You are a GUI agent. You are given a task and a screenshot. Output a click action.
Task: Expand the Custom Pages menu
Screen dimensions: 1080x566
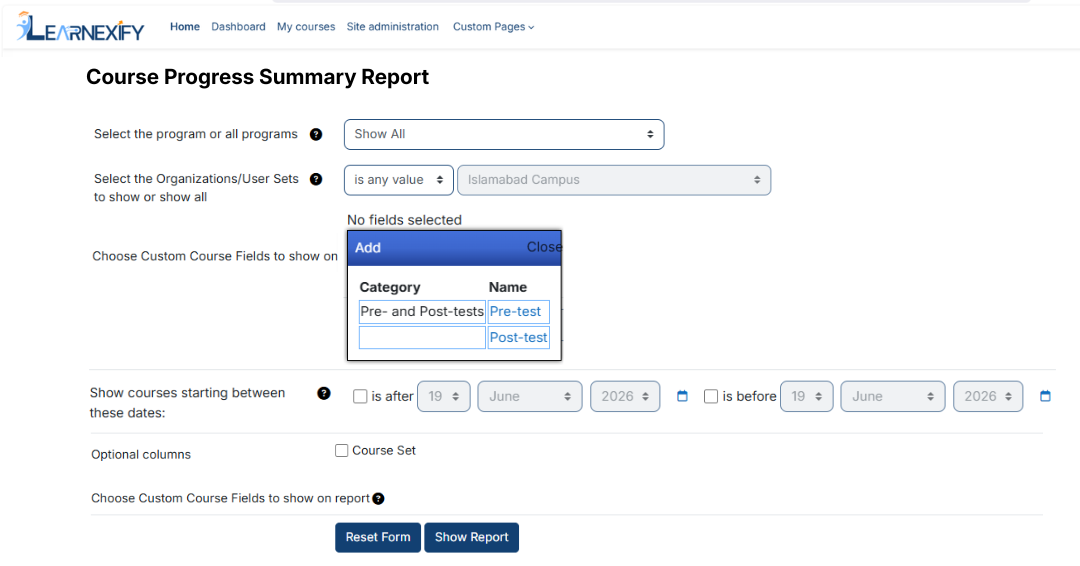(493, 27)
